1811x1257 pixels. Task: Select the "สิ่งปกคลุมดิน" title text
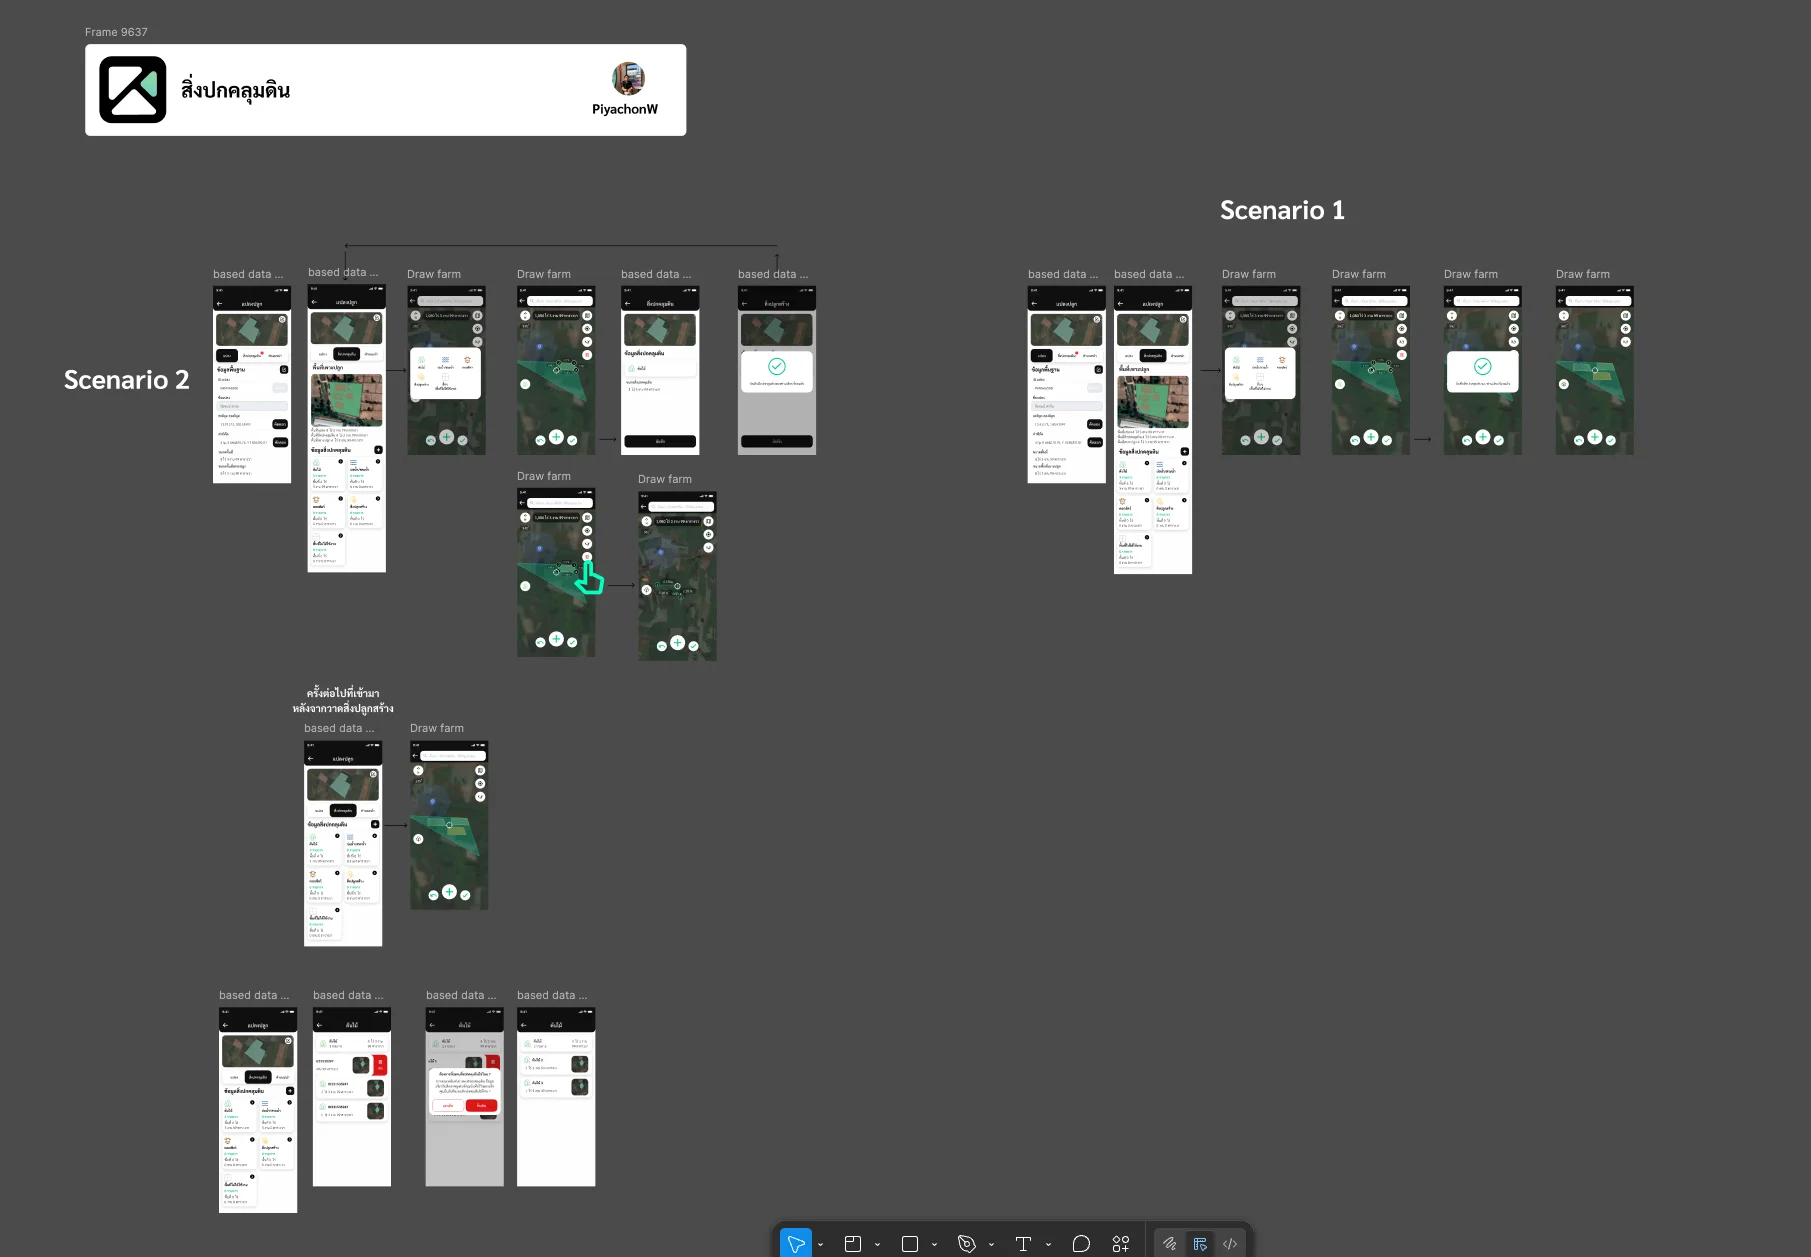(235, 90)
